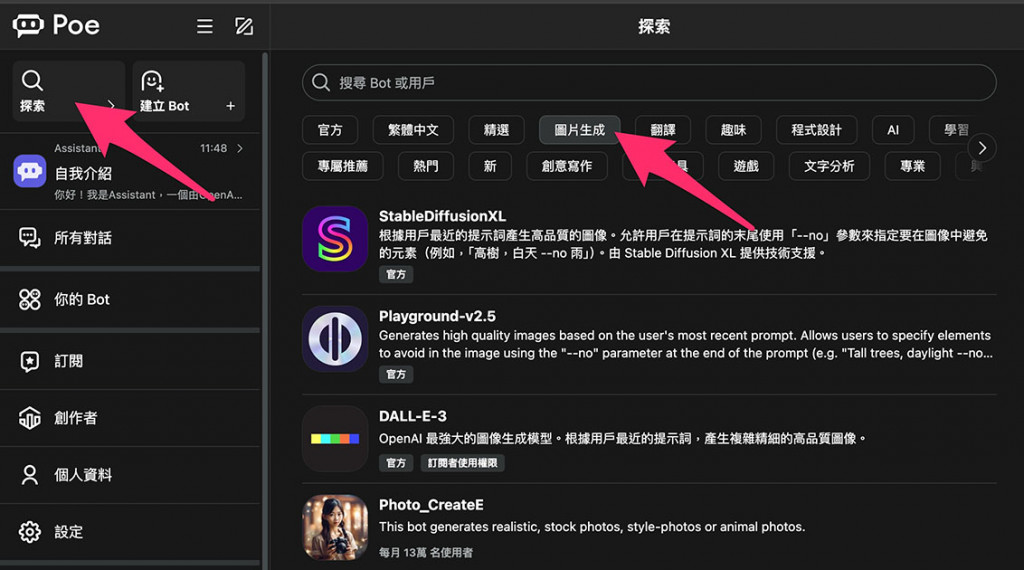Click the 所有對話 chat bubbles icon
The width and height of the screenshot is (1024, 570).
click(29, 238)
